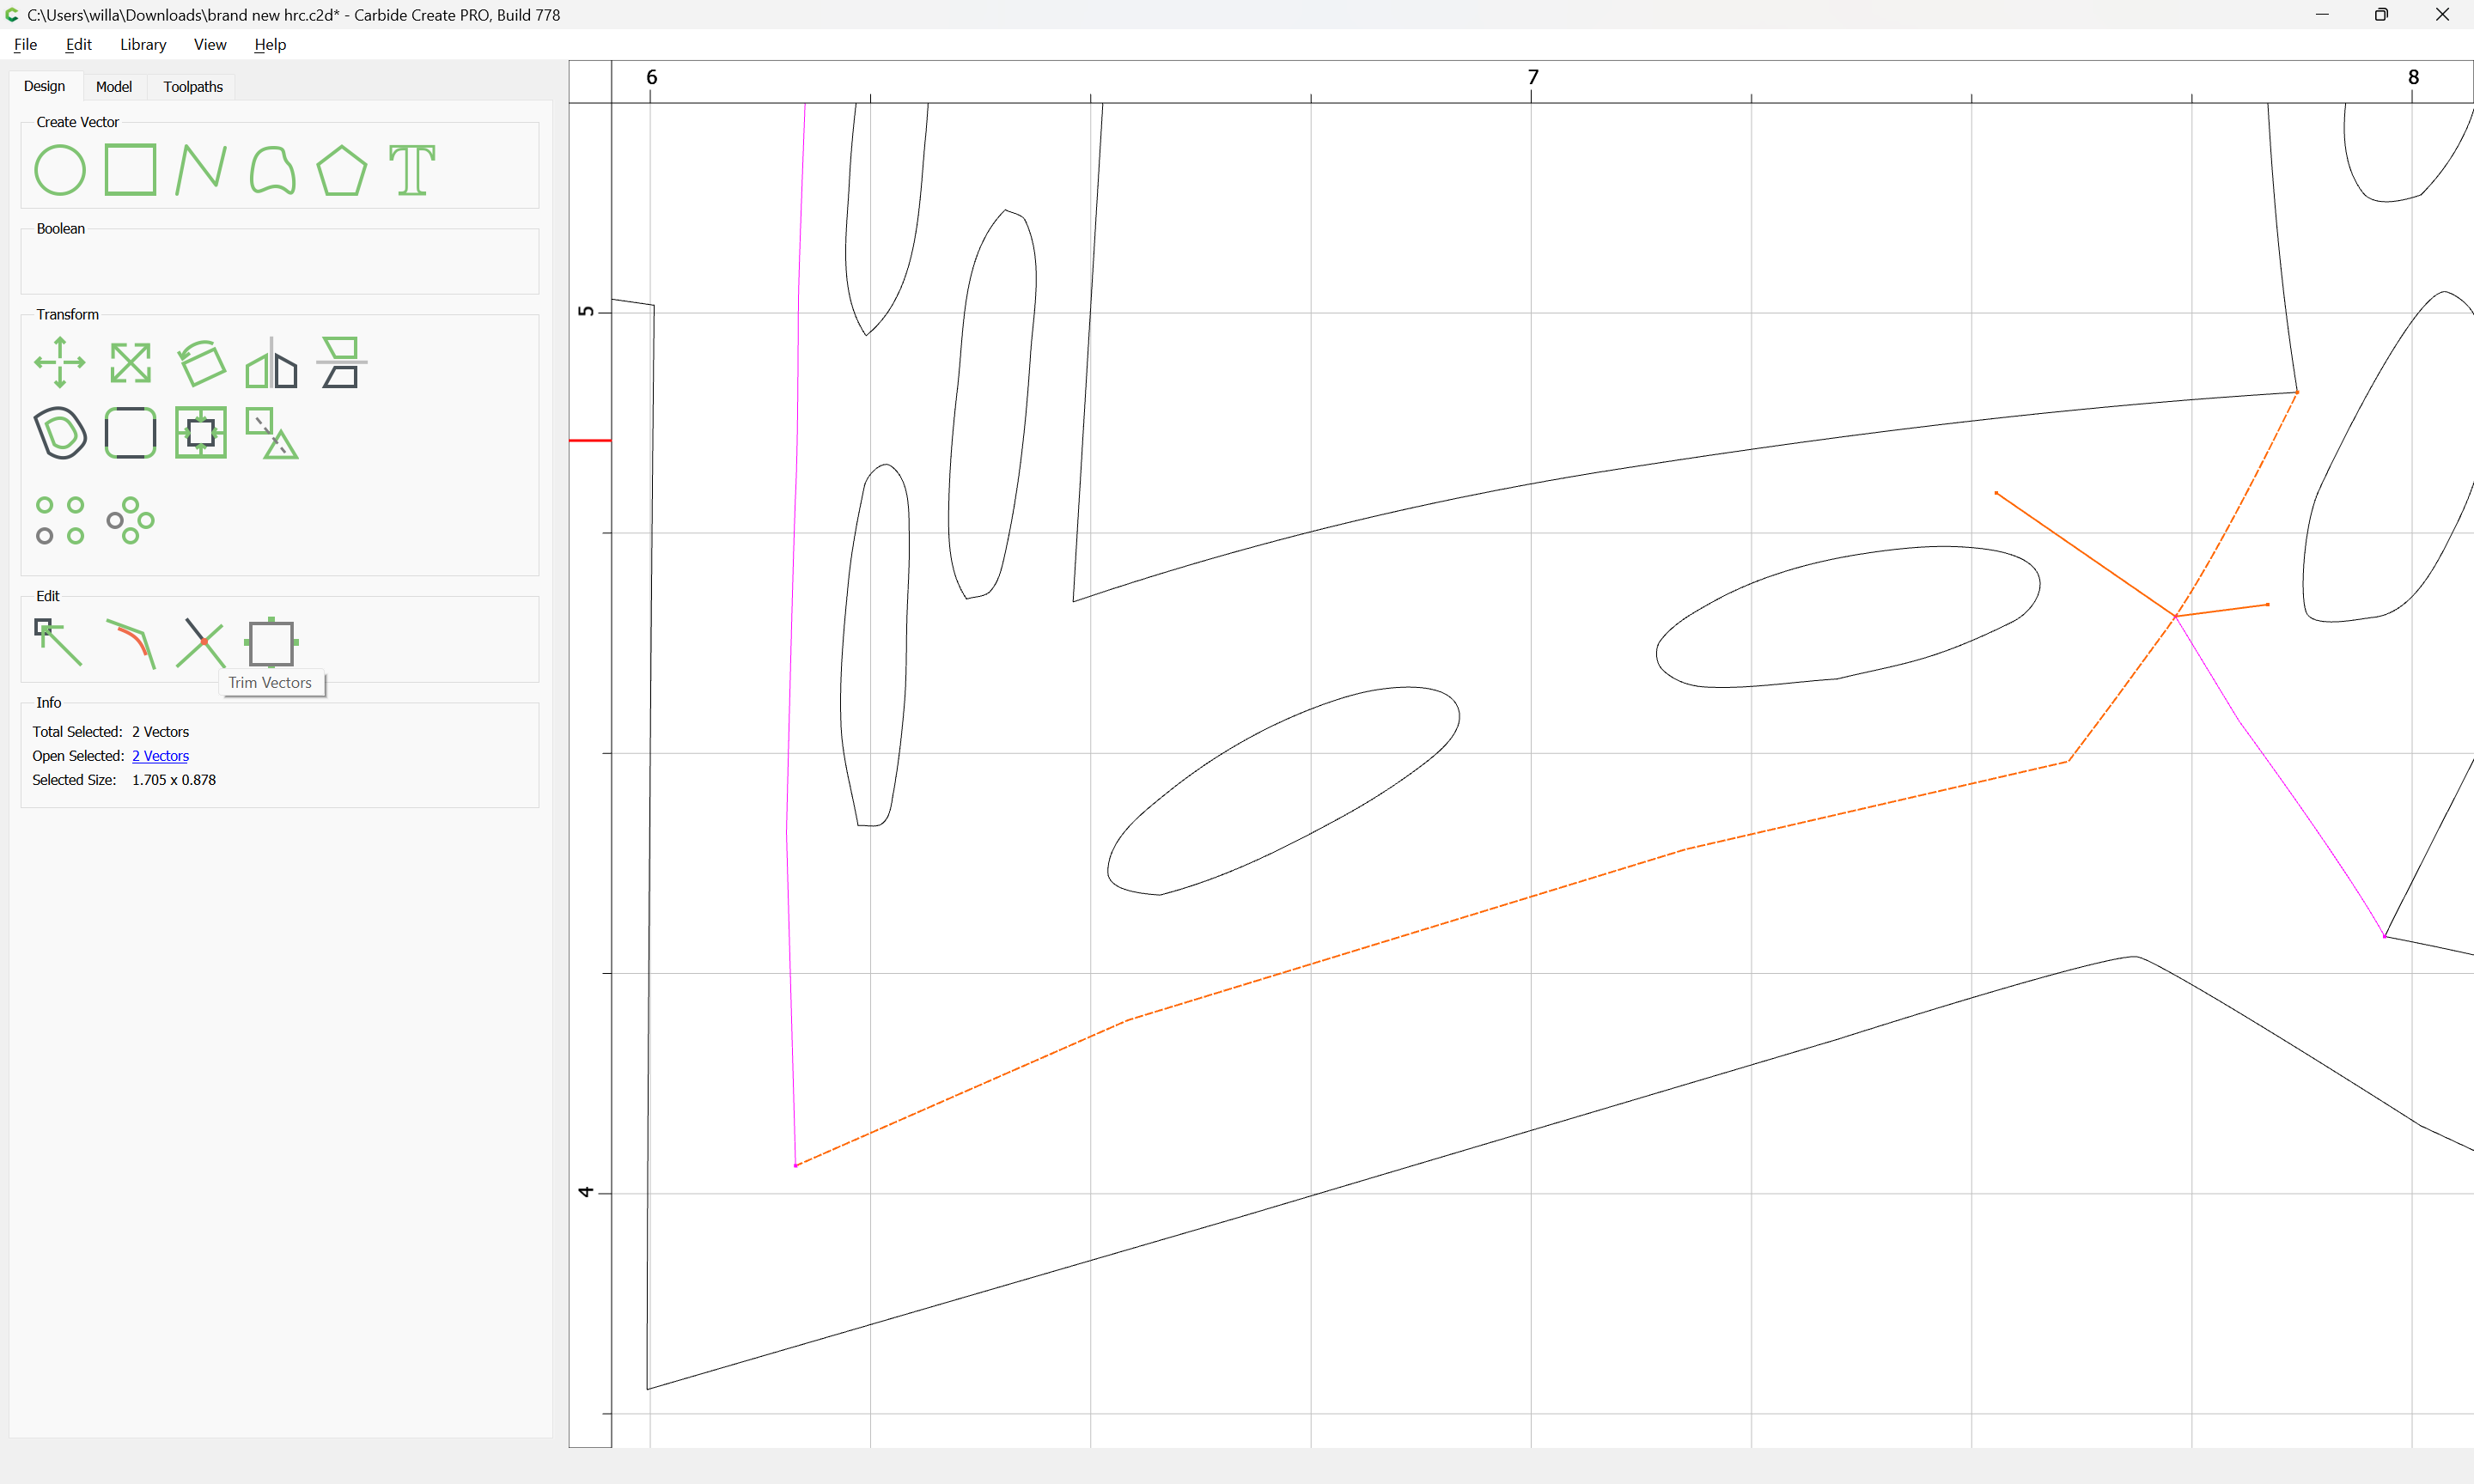Open the Help menu
This screenshot has width=2474, height=1484.
click(x=270, y=44)
